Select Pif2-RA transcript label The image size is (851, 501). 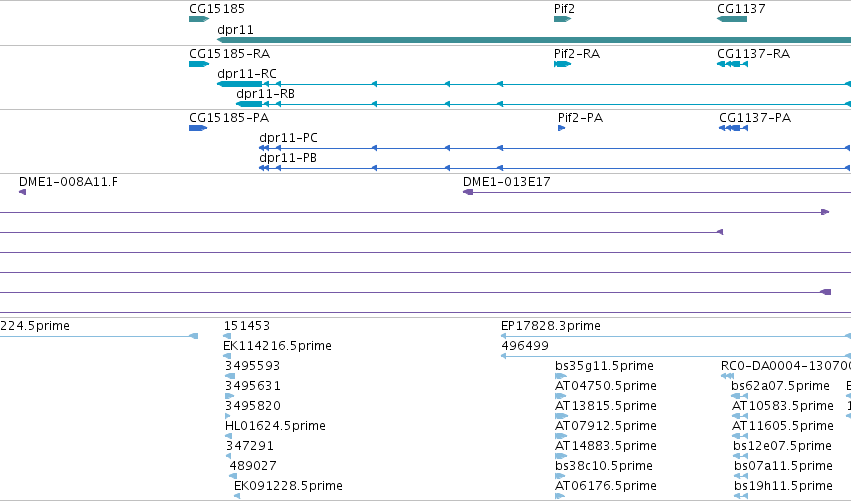tap(576, 54)
